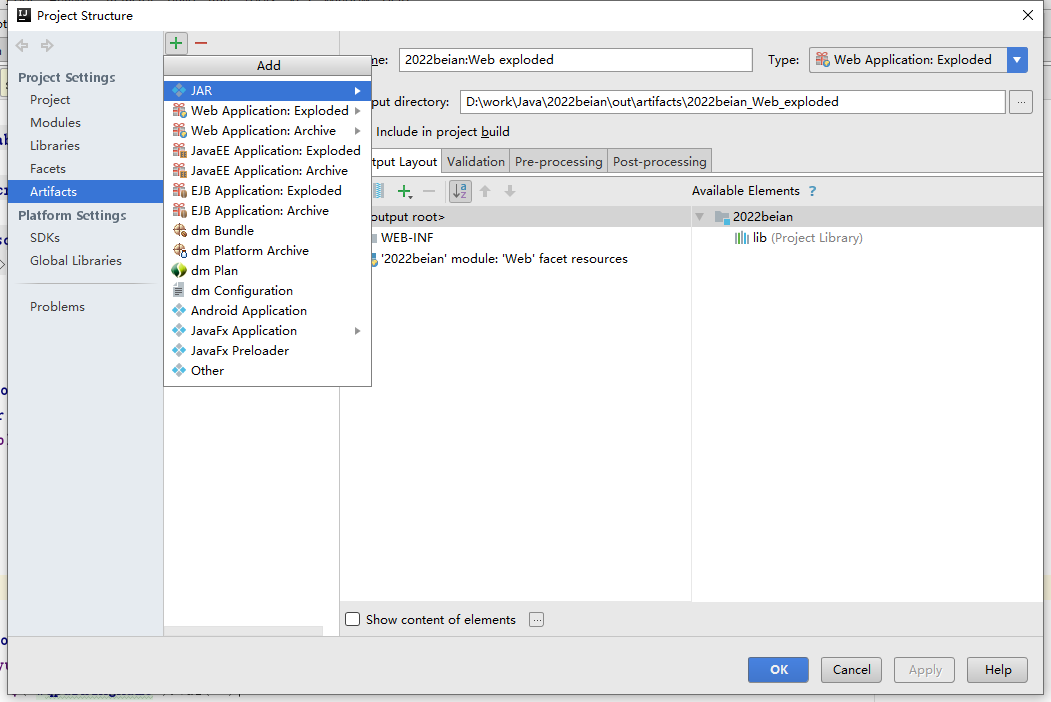1051x702 pixels.
Task: Select Android Application in Add menu
Action: pyautogui.click(x=248, y=311)
